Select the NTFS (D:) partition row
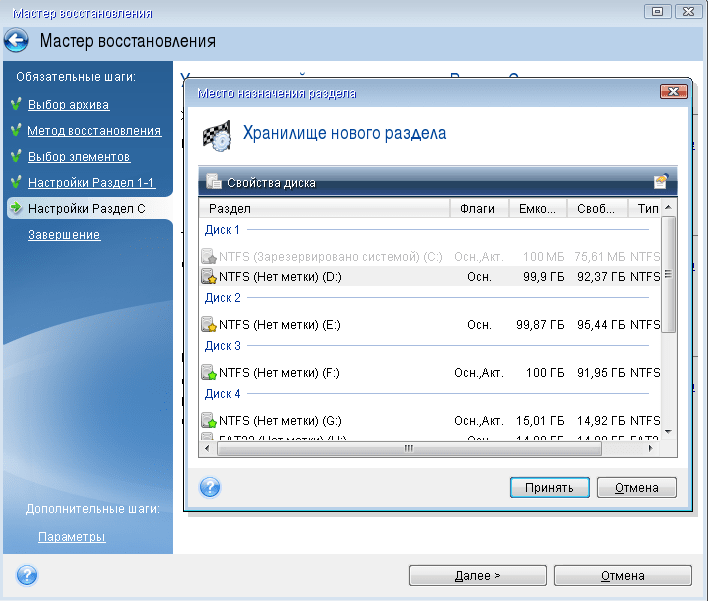The width and height of the screenshot is (708, 601). coord(330,276)
